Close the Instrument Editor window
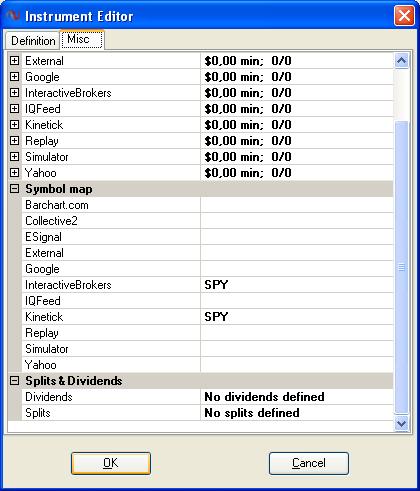 click(404, 16)
